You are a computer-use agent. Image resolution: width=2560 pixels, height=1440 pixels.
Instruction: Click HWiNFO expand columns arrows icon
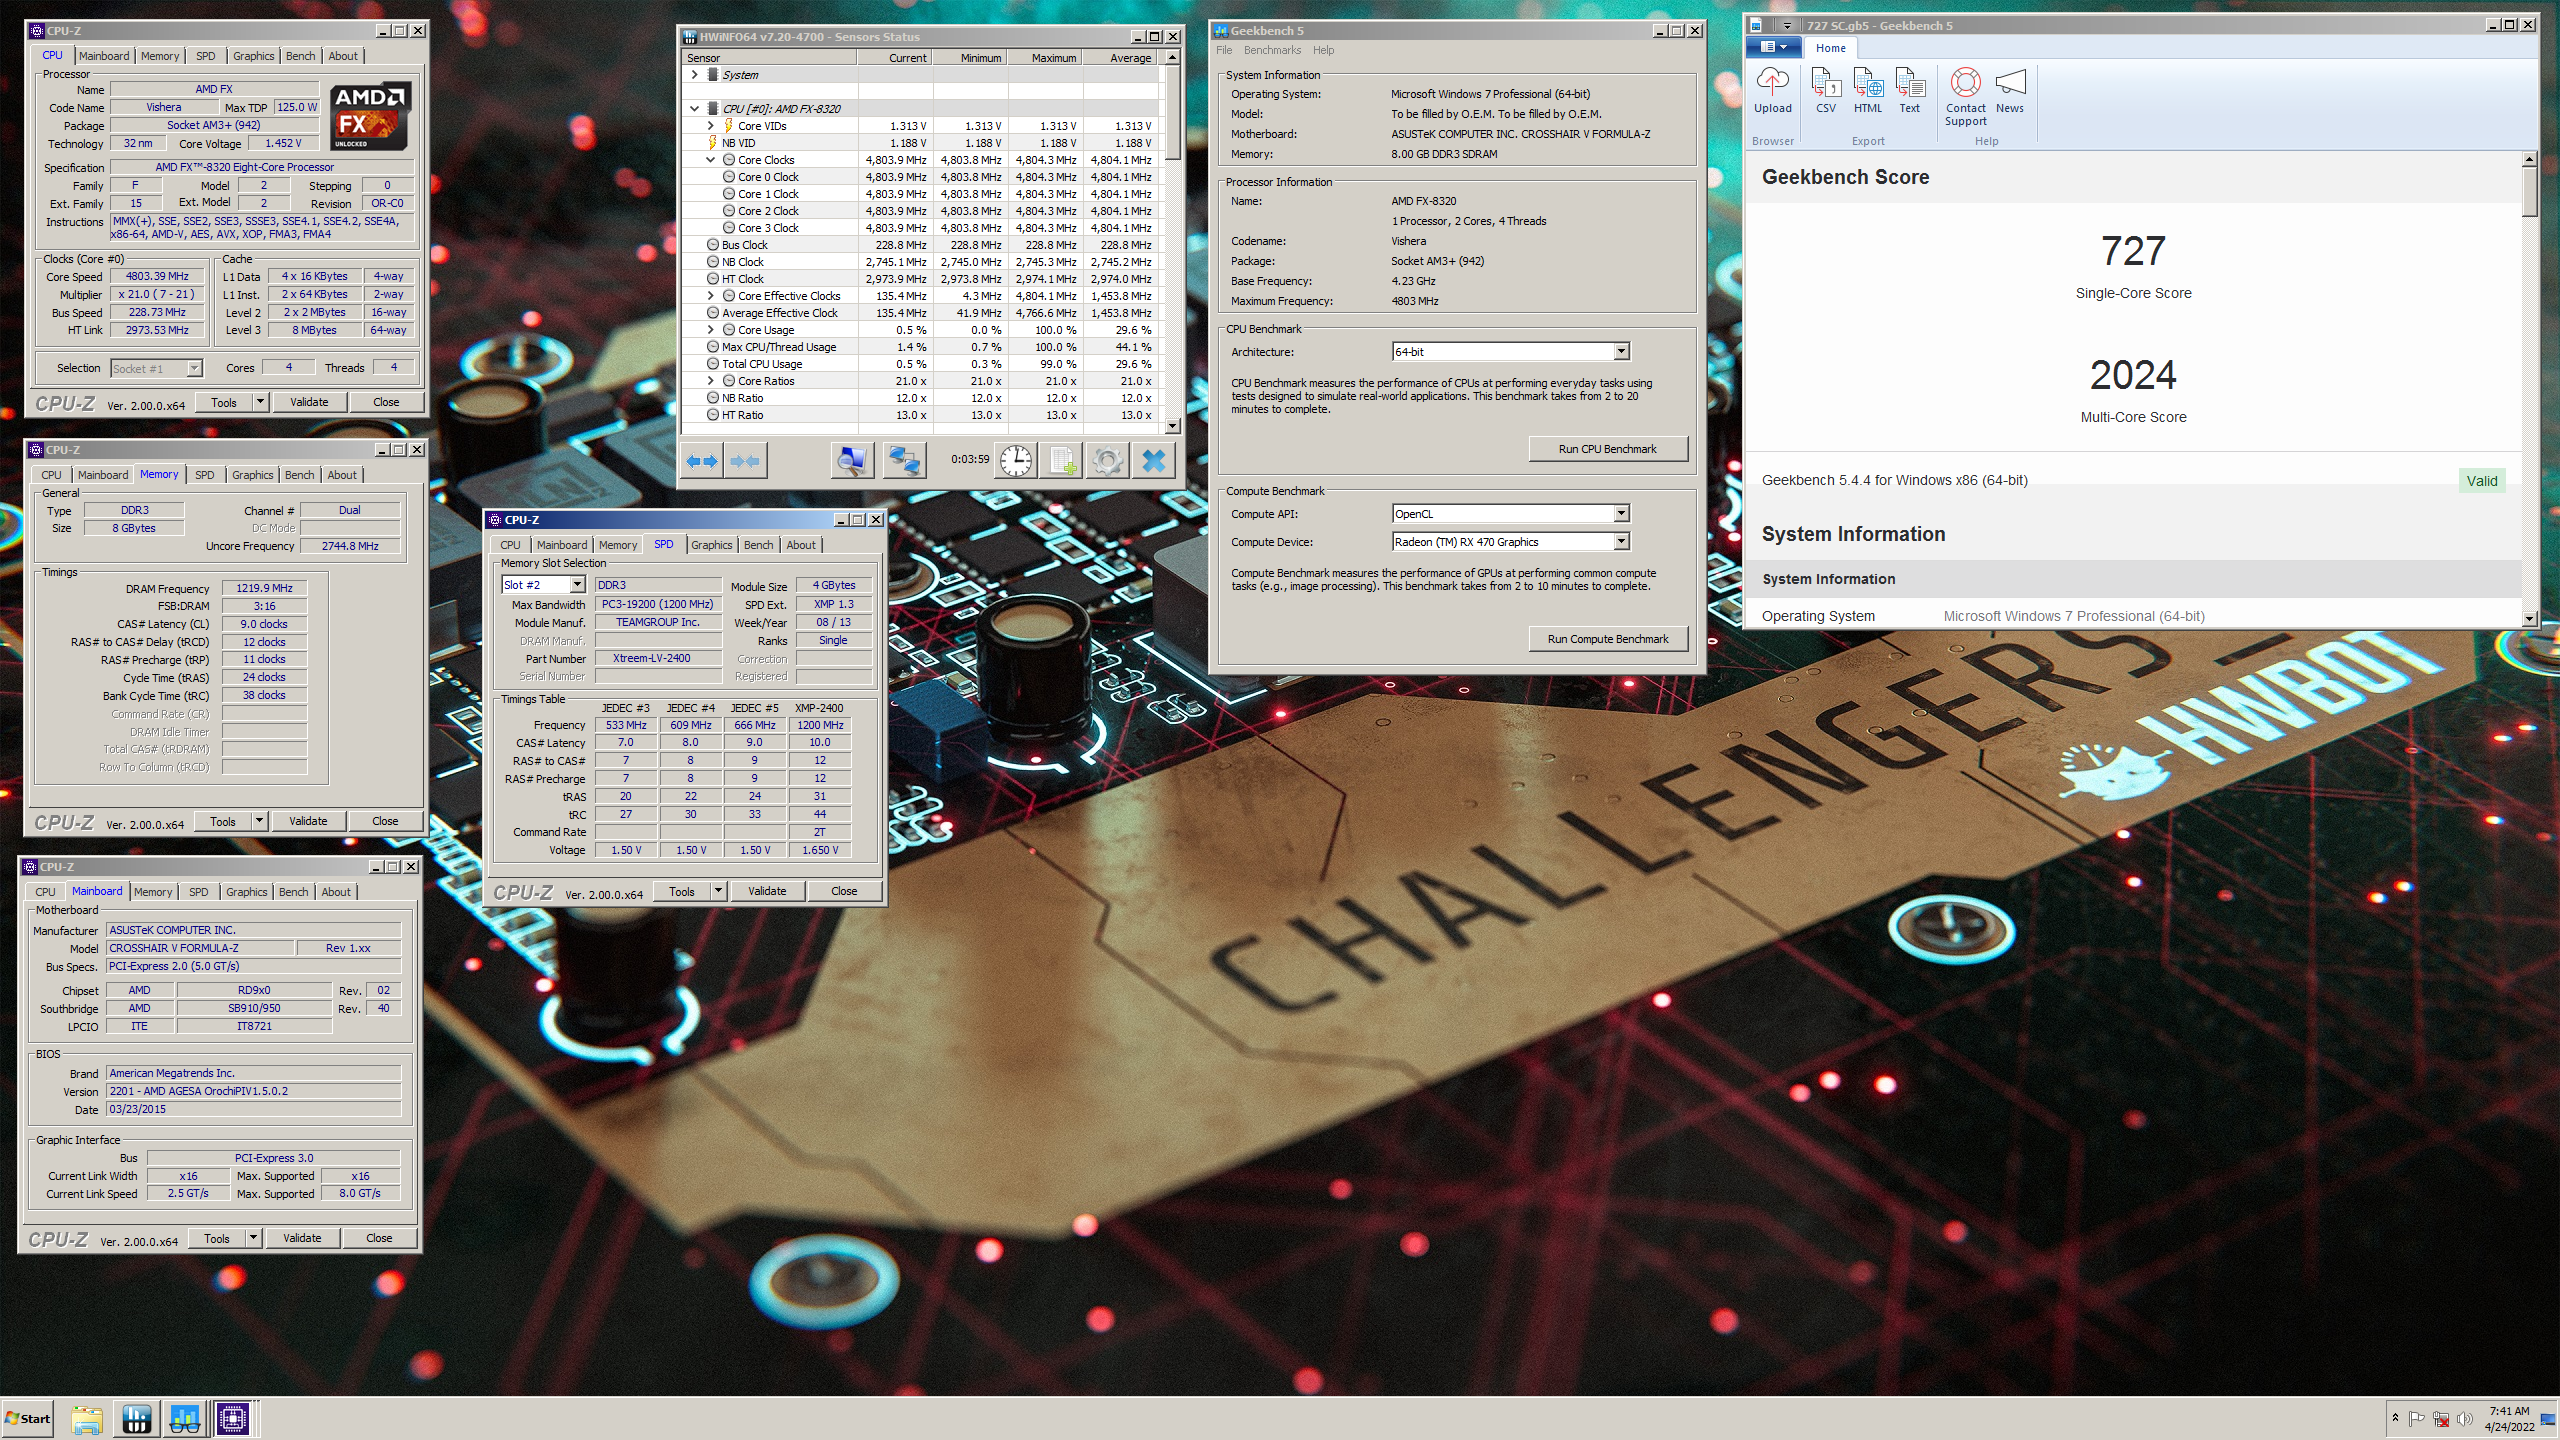(702, 460)
